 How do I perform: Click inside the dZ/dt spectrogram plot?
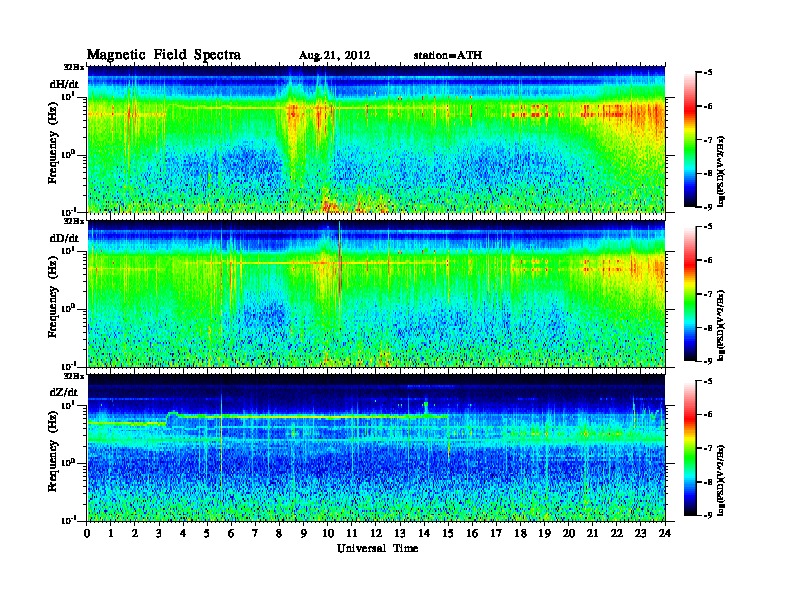376,448
